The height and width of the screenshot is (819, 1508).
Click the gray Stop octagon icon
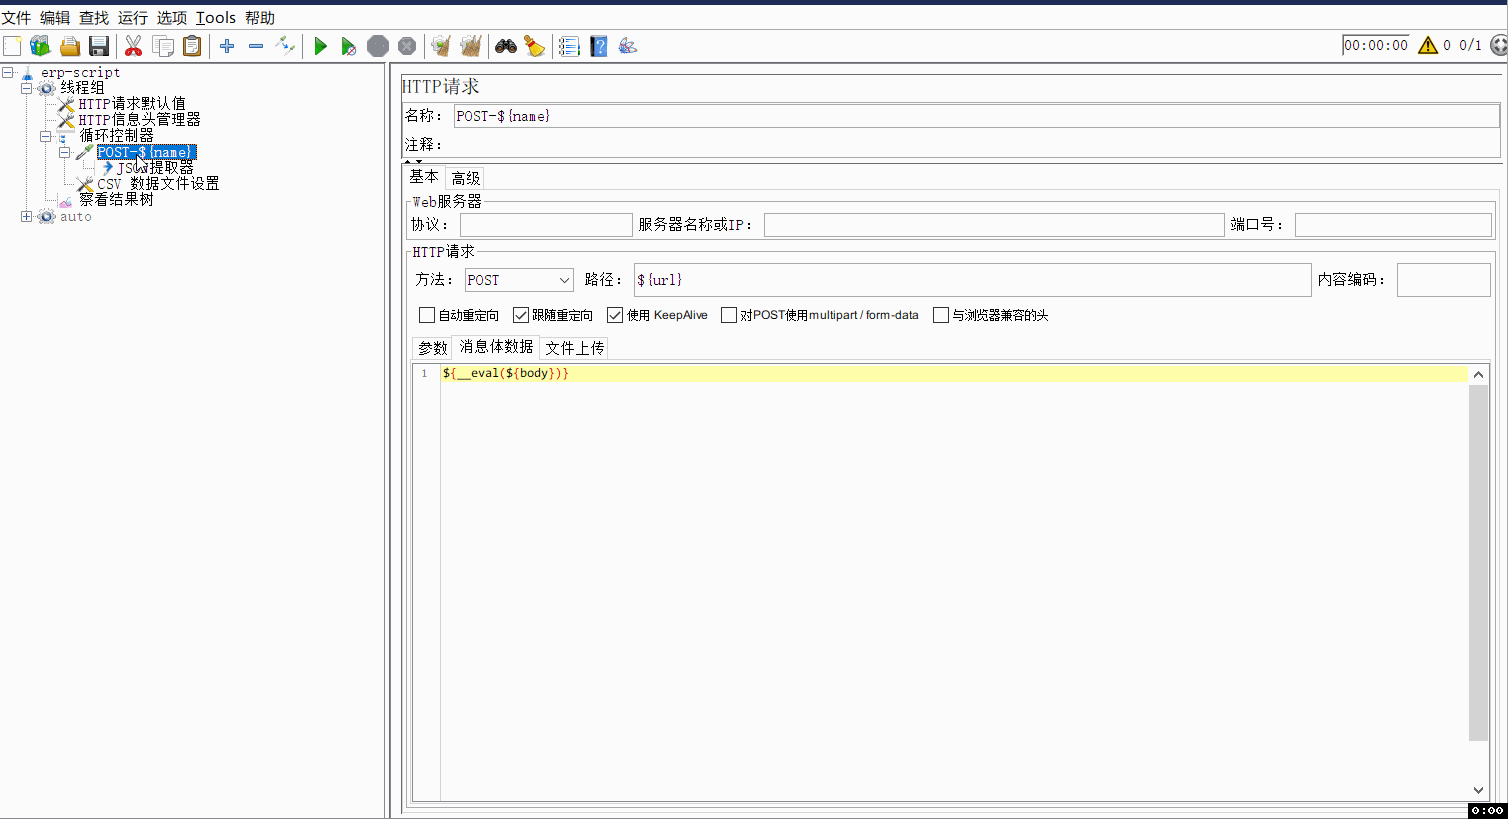378,46
